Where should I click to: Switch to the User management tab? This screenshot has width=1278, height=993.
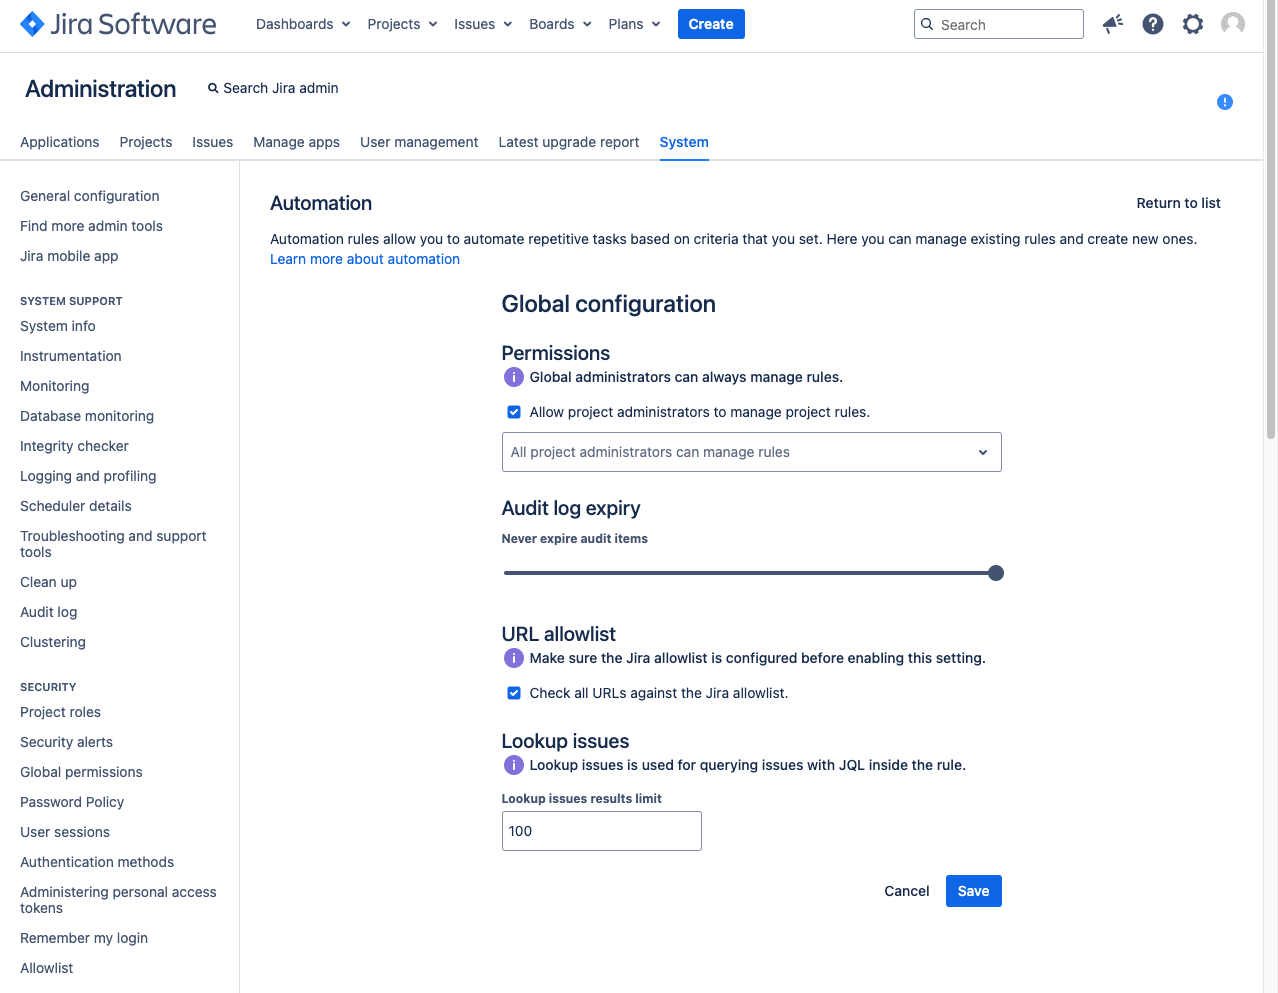click(x=419, y=142)
